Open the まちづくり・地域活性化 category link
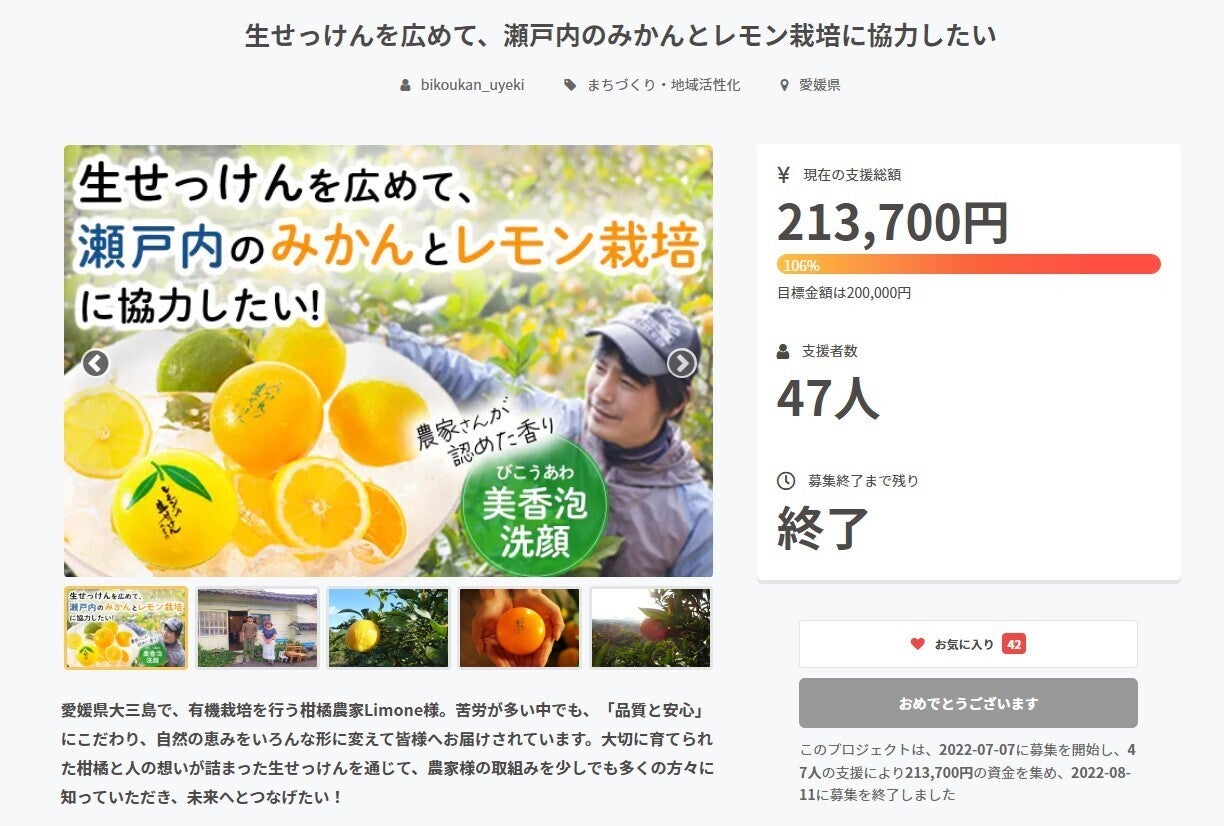The width and height of the screenshot is (1224, 826). 664,85
